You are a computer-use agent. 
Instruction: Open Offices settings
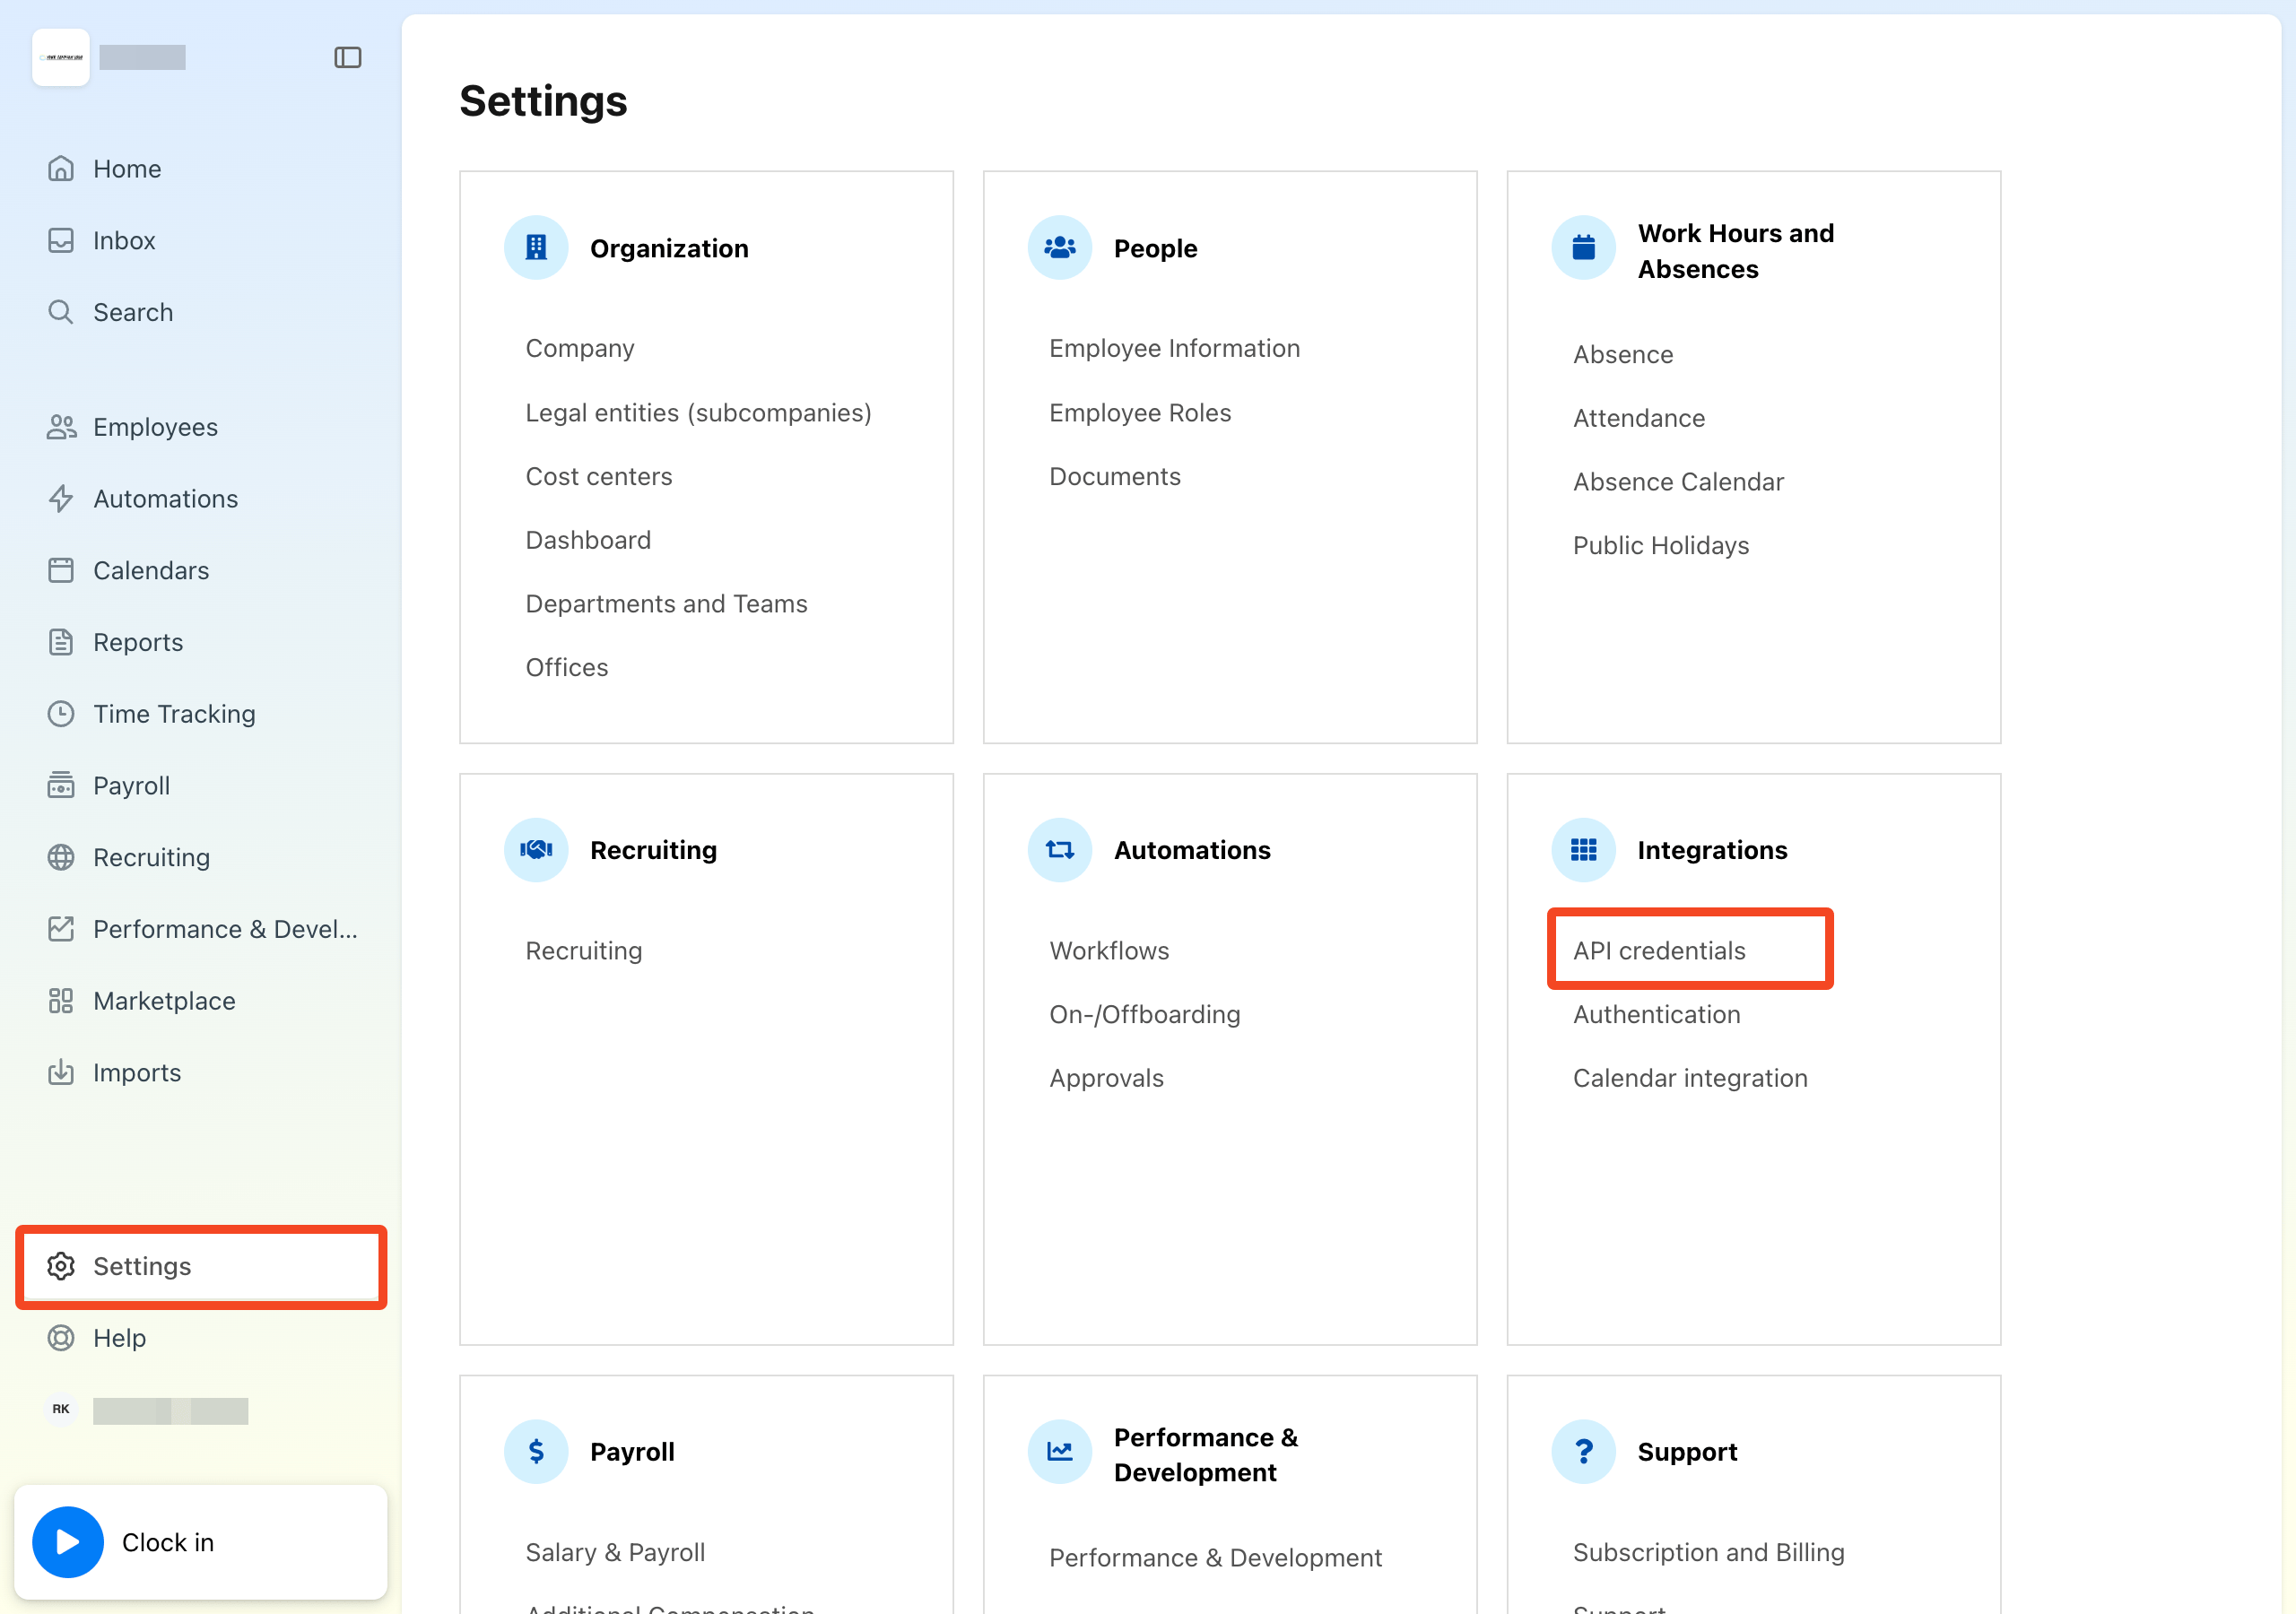[x=566, y=667]
